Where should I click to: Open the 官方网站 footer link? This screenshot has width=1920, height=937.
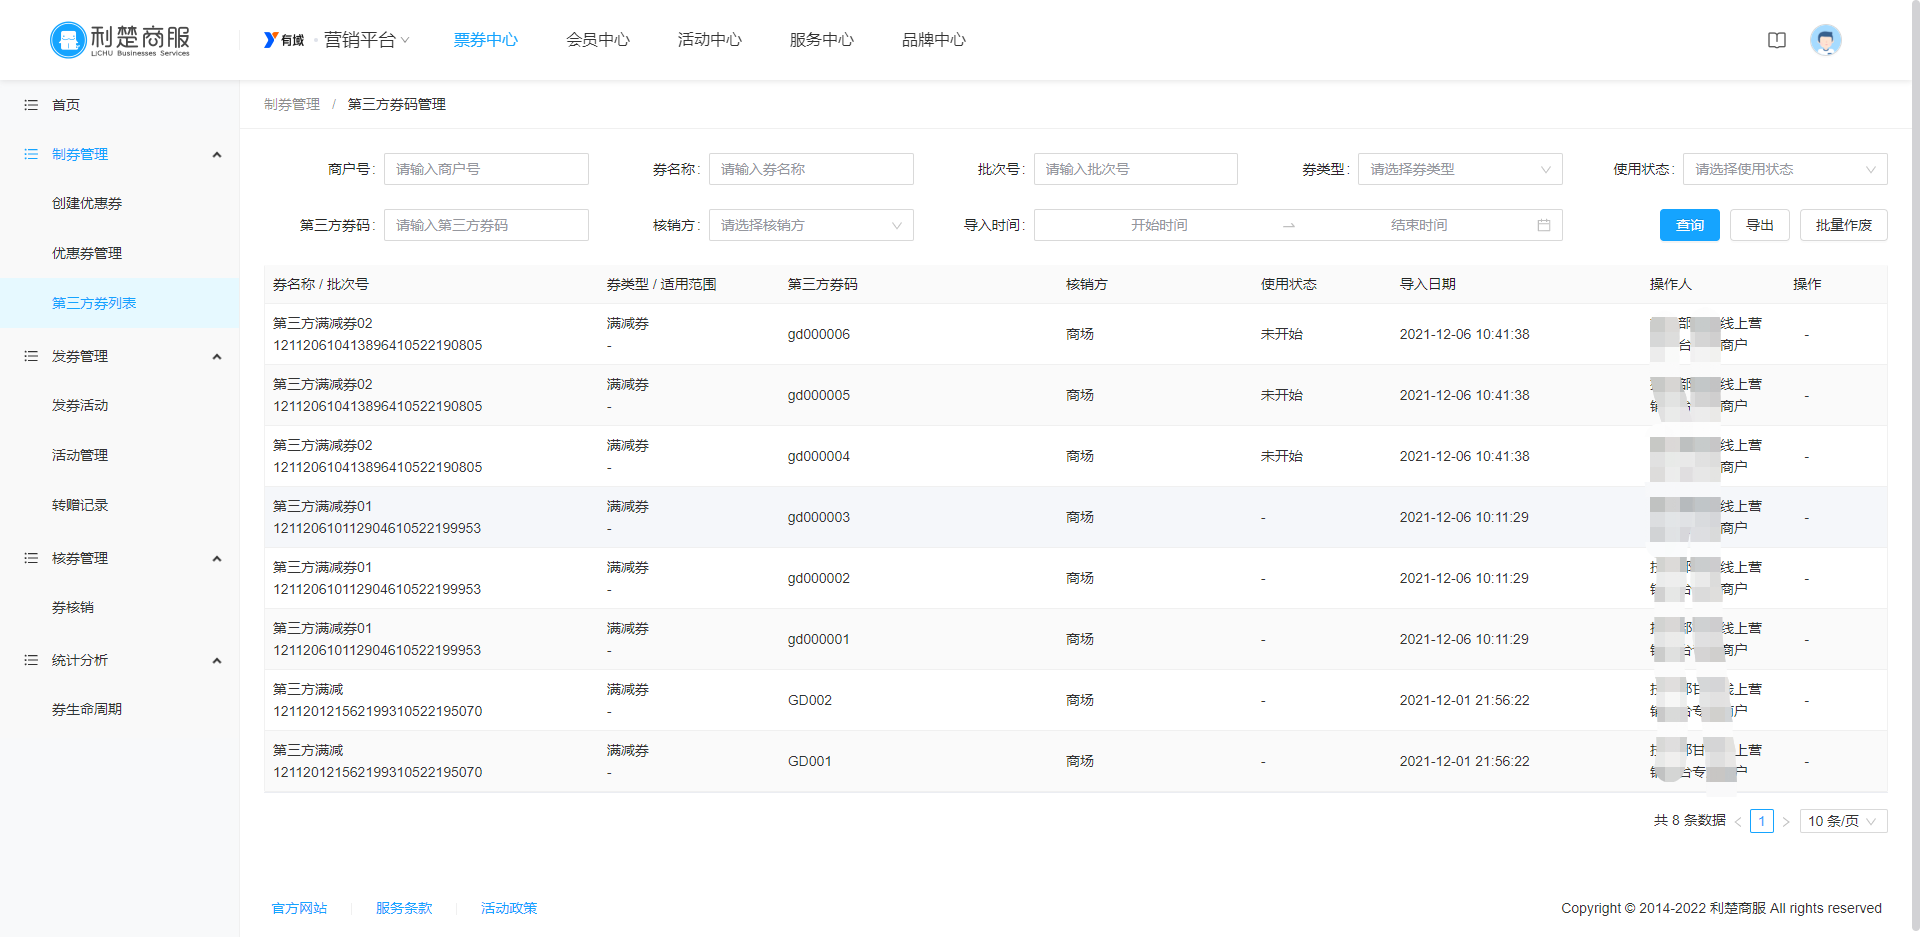click(300, 908)
